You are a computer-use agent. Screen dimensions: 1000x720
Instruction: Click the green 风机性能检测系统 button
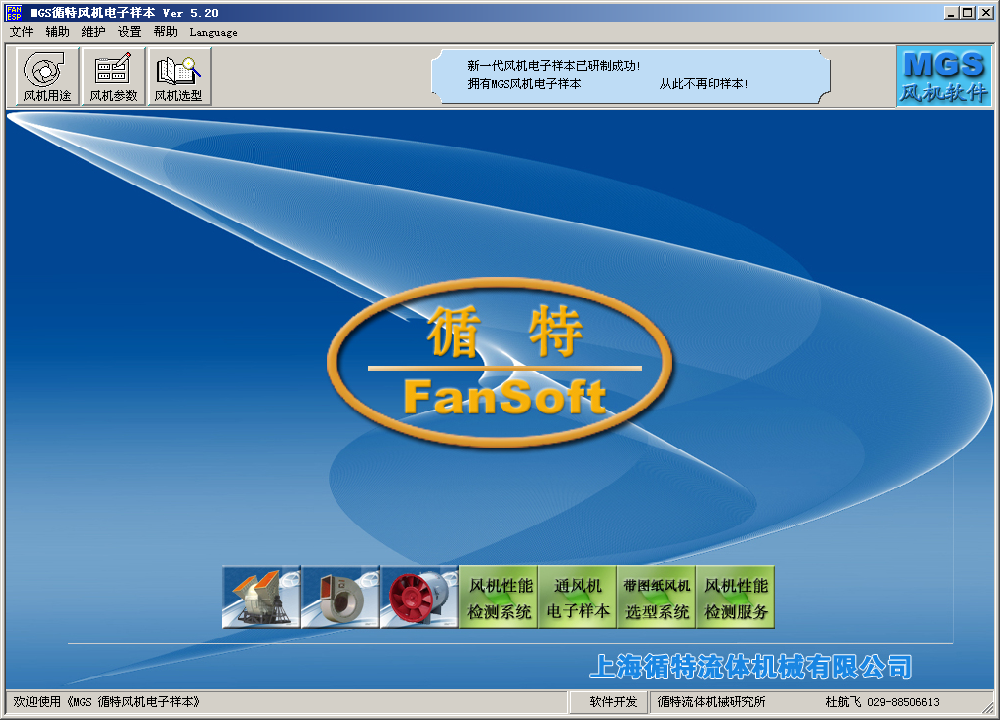pyautogui.click(x=499, y=597)
